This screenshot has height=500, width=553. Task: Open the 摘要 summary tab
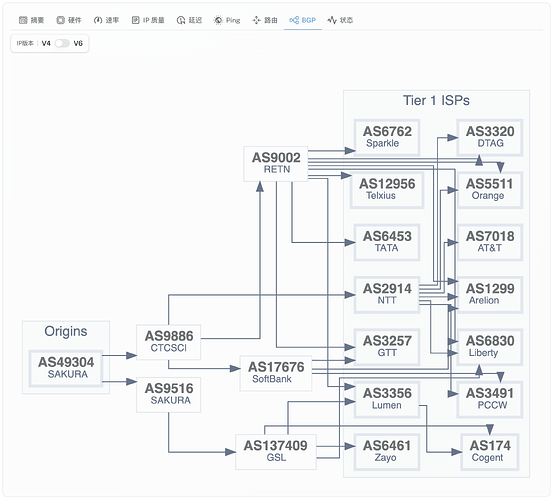click(x=31, y=20)
